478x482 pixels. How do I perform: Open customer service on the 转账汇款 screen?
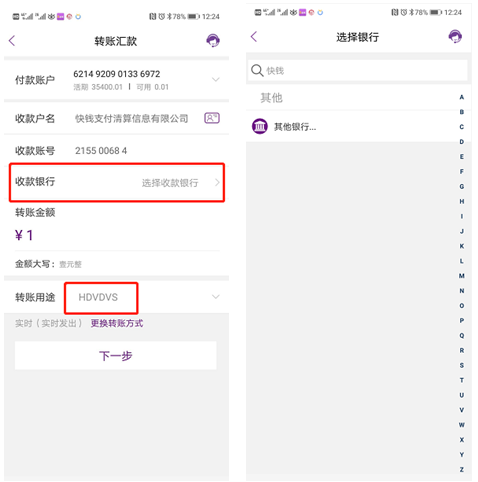(213, 41)
